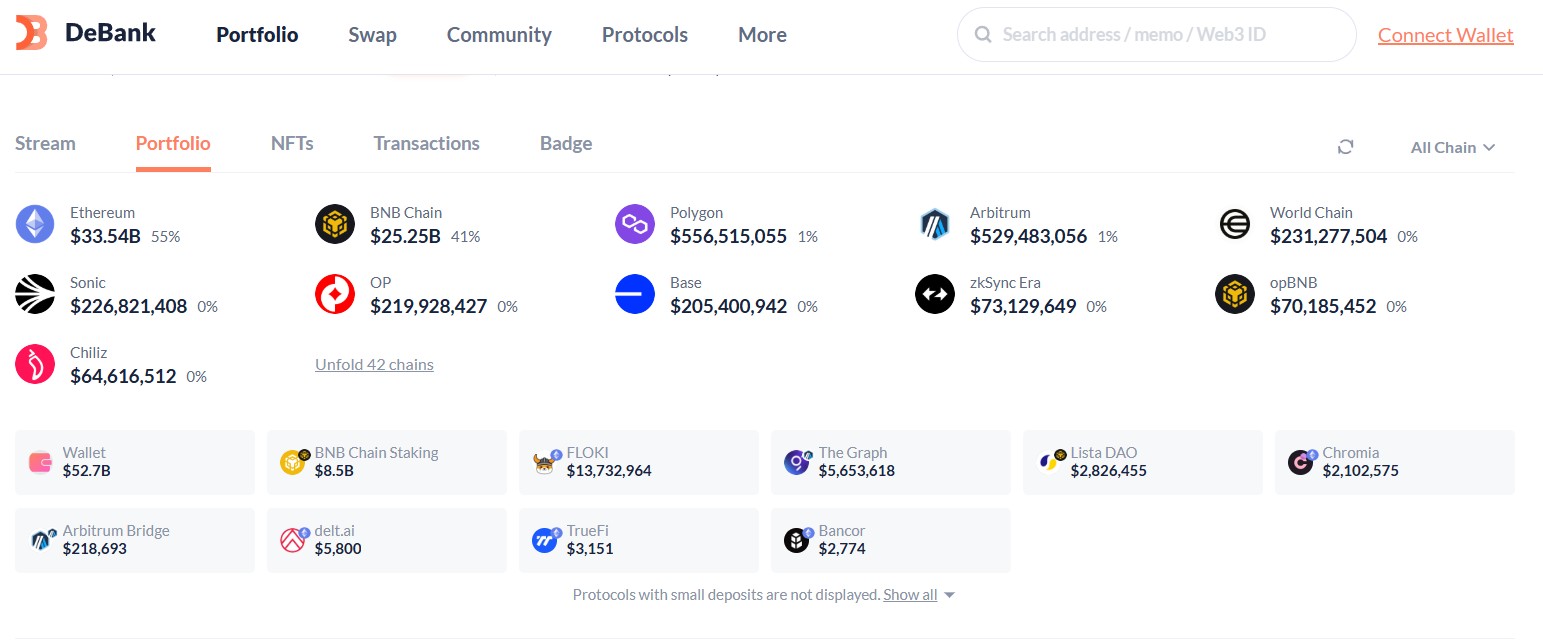This screenshot has height=643, width=1543.
Task: Click the OP chain icon
Action: pos(335,294)
